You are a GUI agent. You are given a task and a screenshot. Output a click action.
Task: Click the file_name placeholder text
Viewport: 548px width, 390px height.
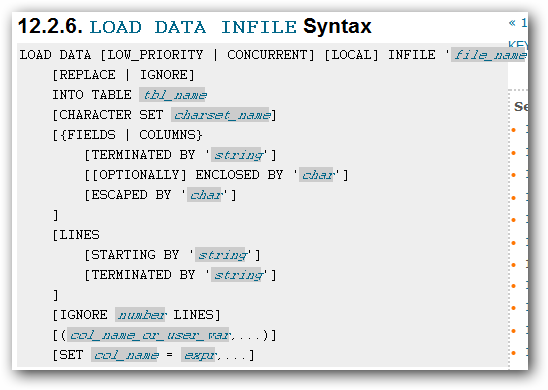(x=489, y=55)
